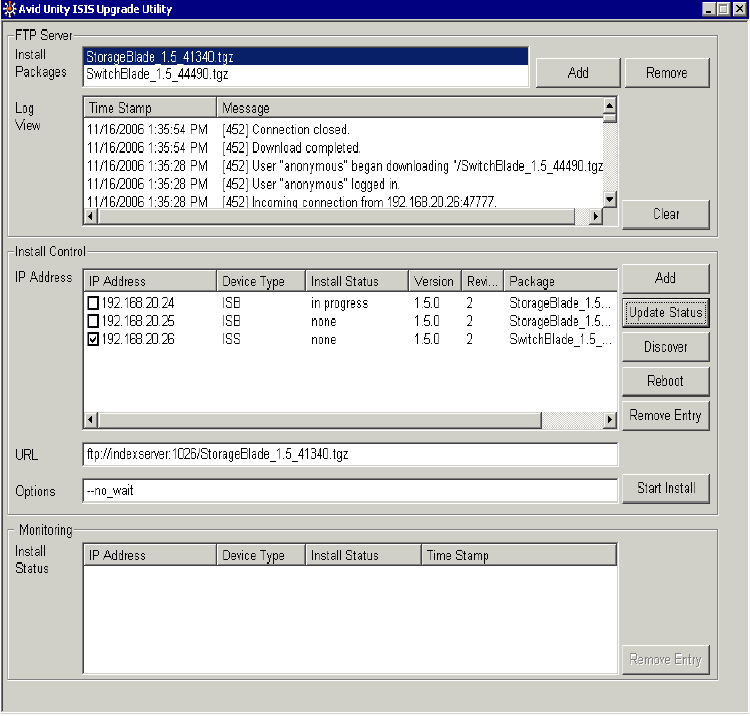Click Reboot button
Screen dimensions: 750x716
(665, 381)
